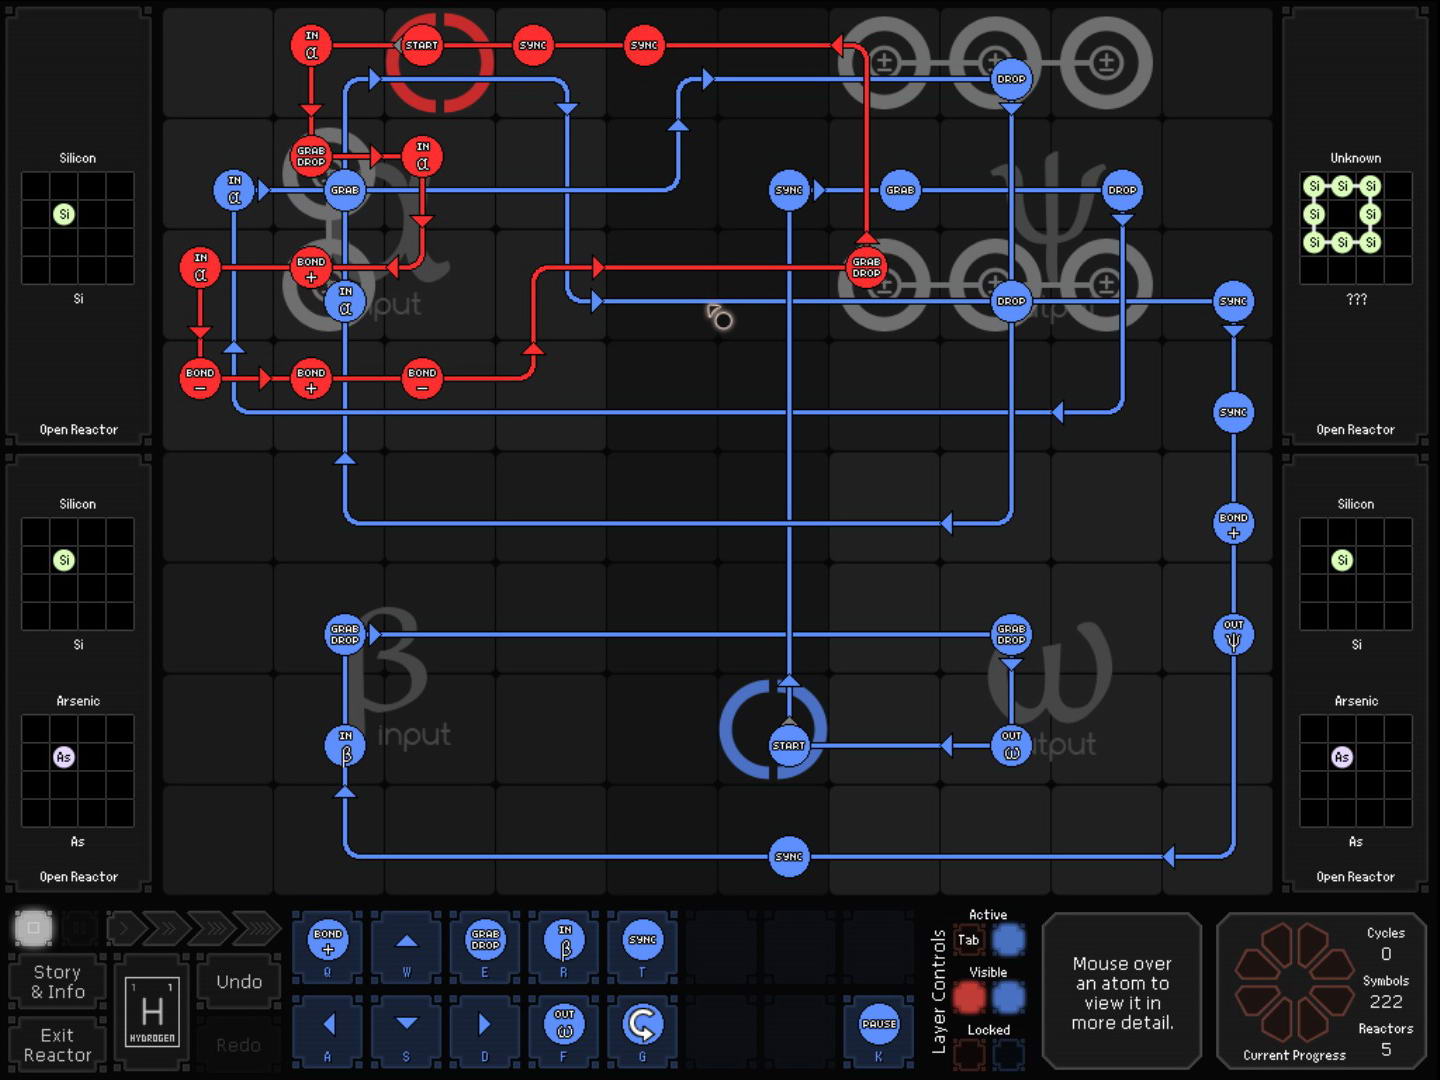
Task: Open Reactor under the top-left Silicon panel
Action: pyautogui.click(x=78, y=430)
